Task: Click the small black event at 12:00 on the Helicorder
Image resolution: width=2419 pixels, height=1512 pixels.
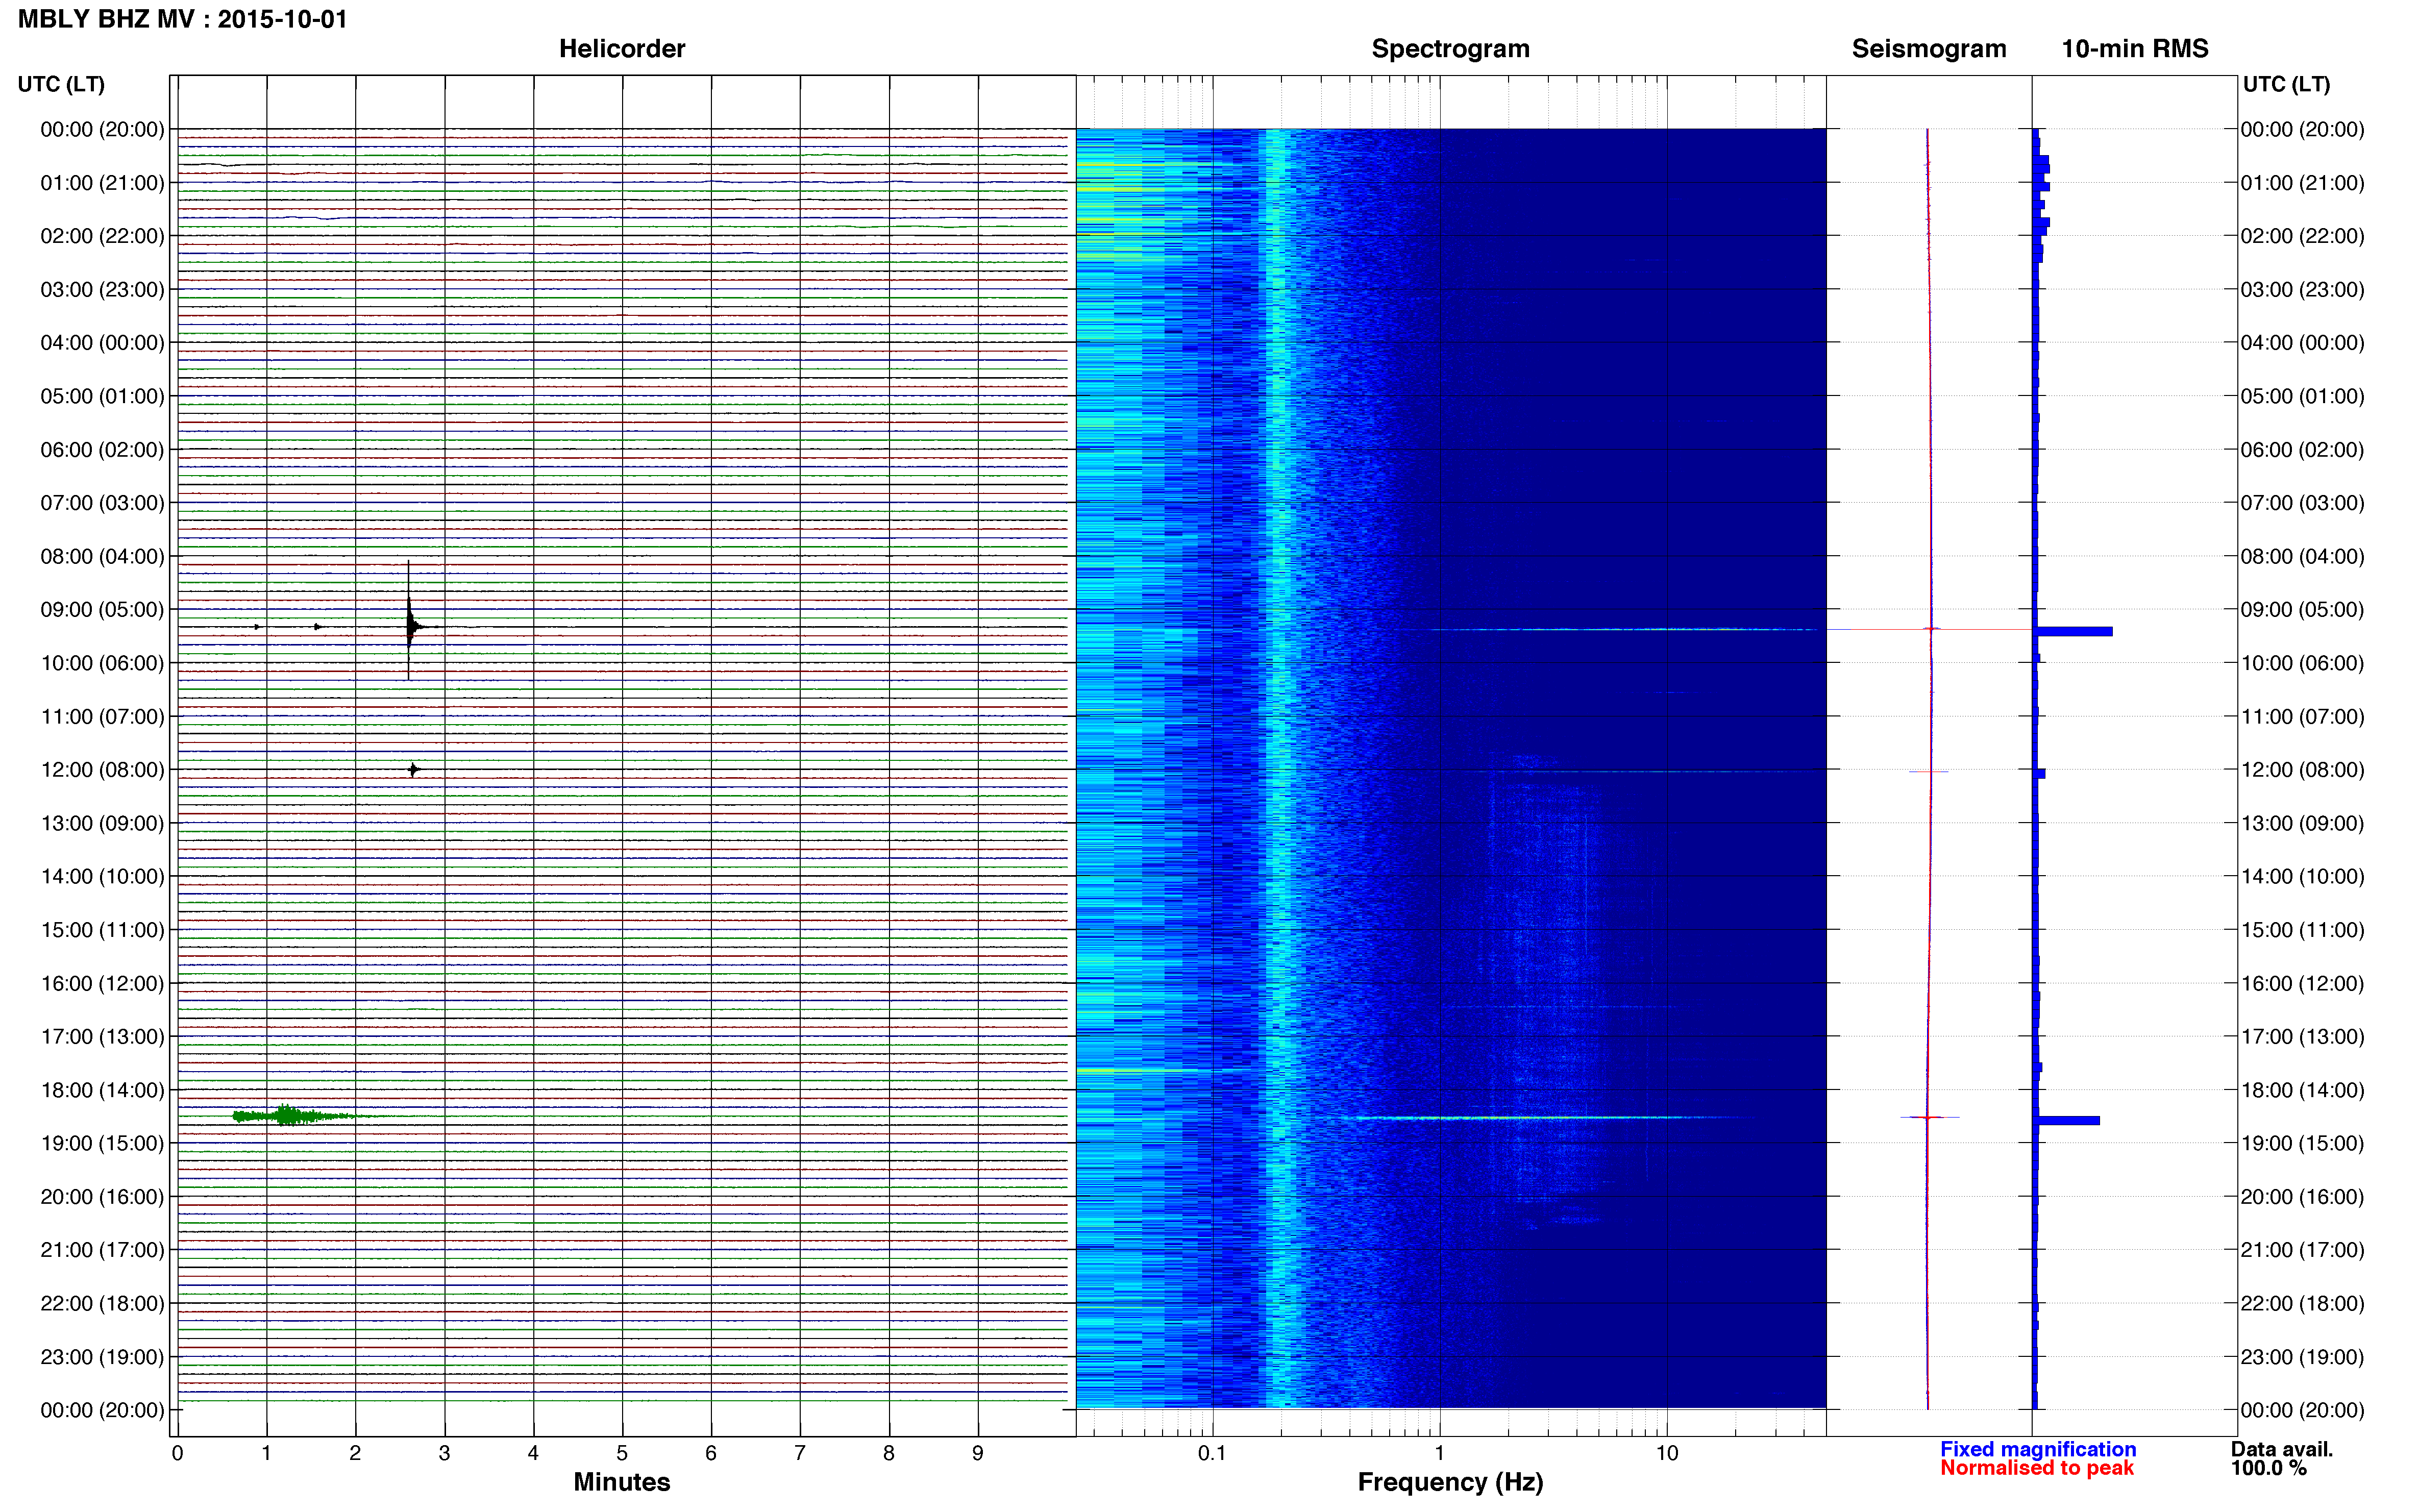Action: 413,769
